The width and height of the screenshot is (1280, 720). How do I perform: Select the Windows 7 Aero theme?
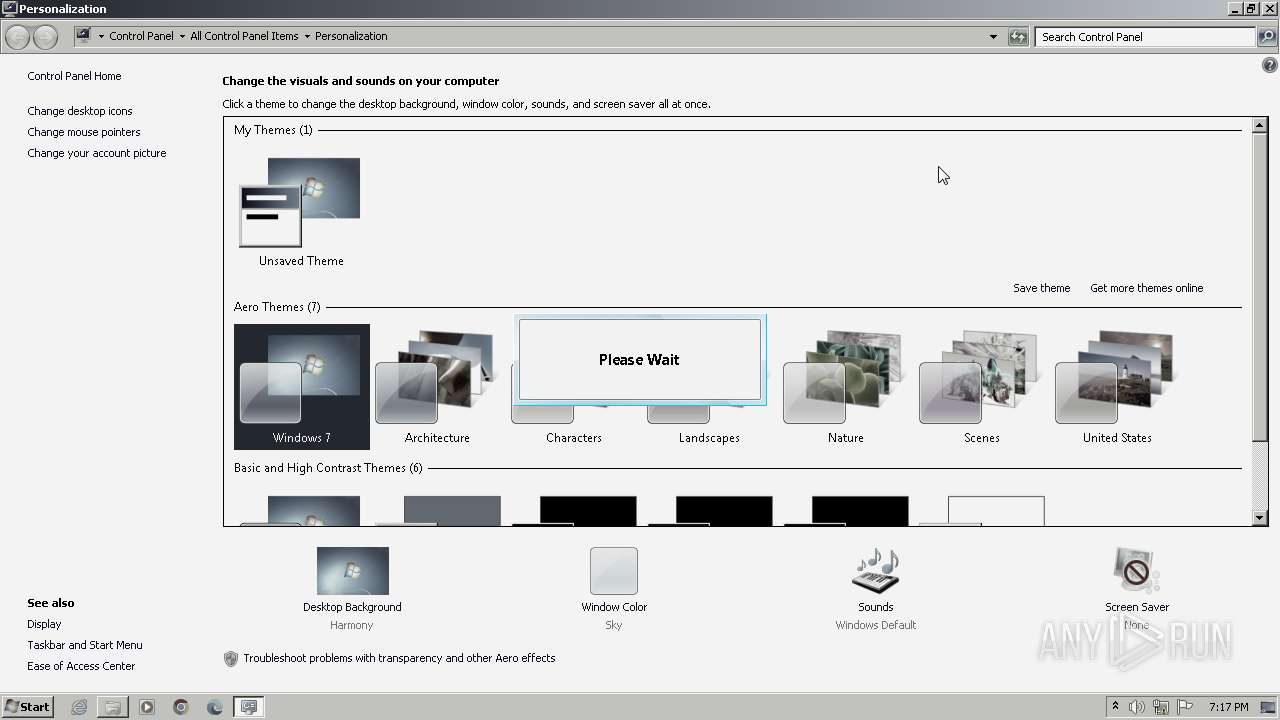click(301, 387)
